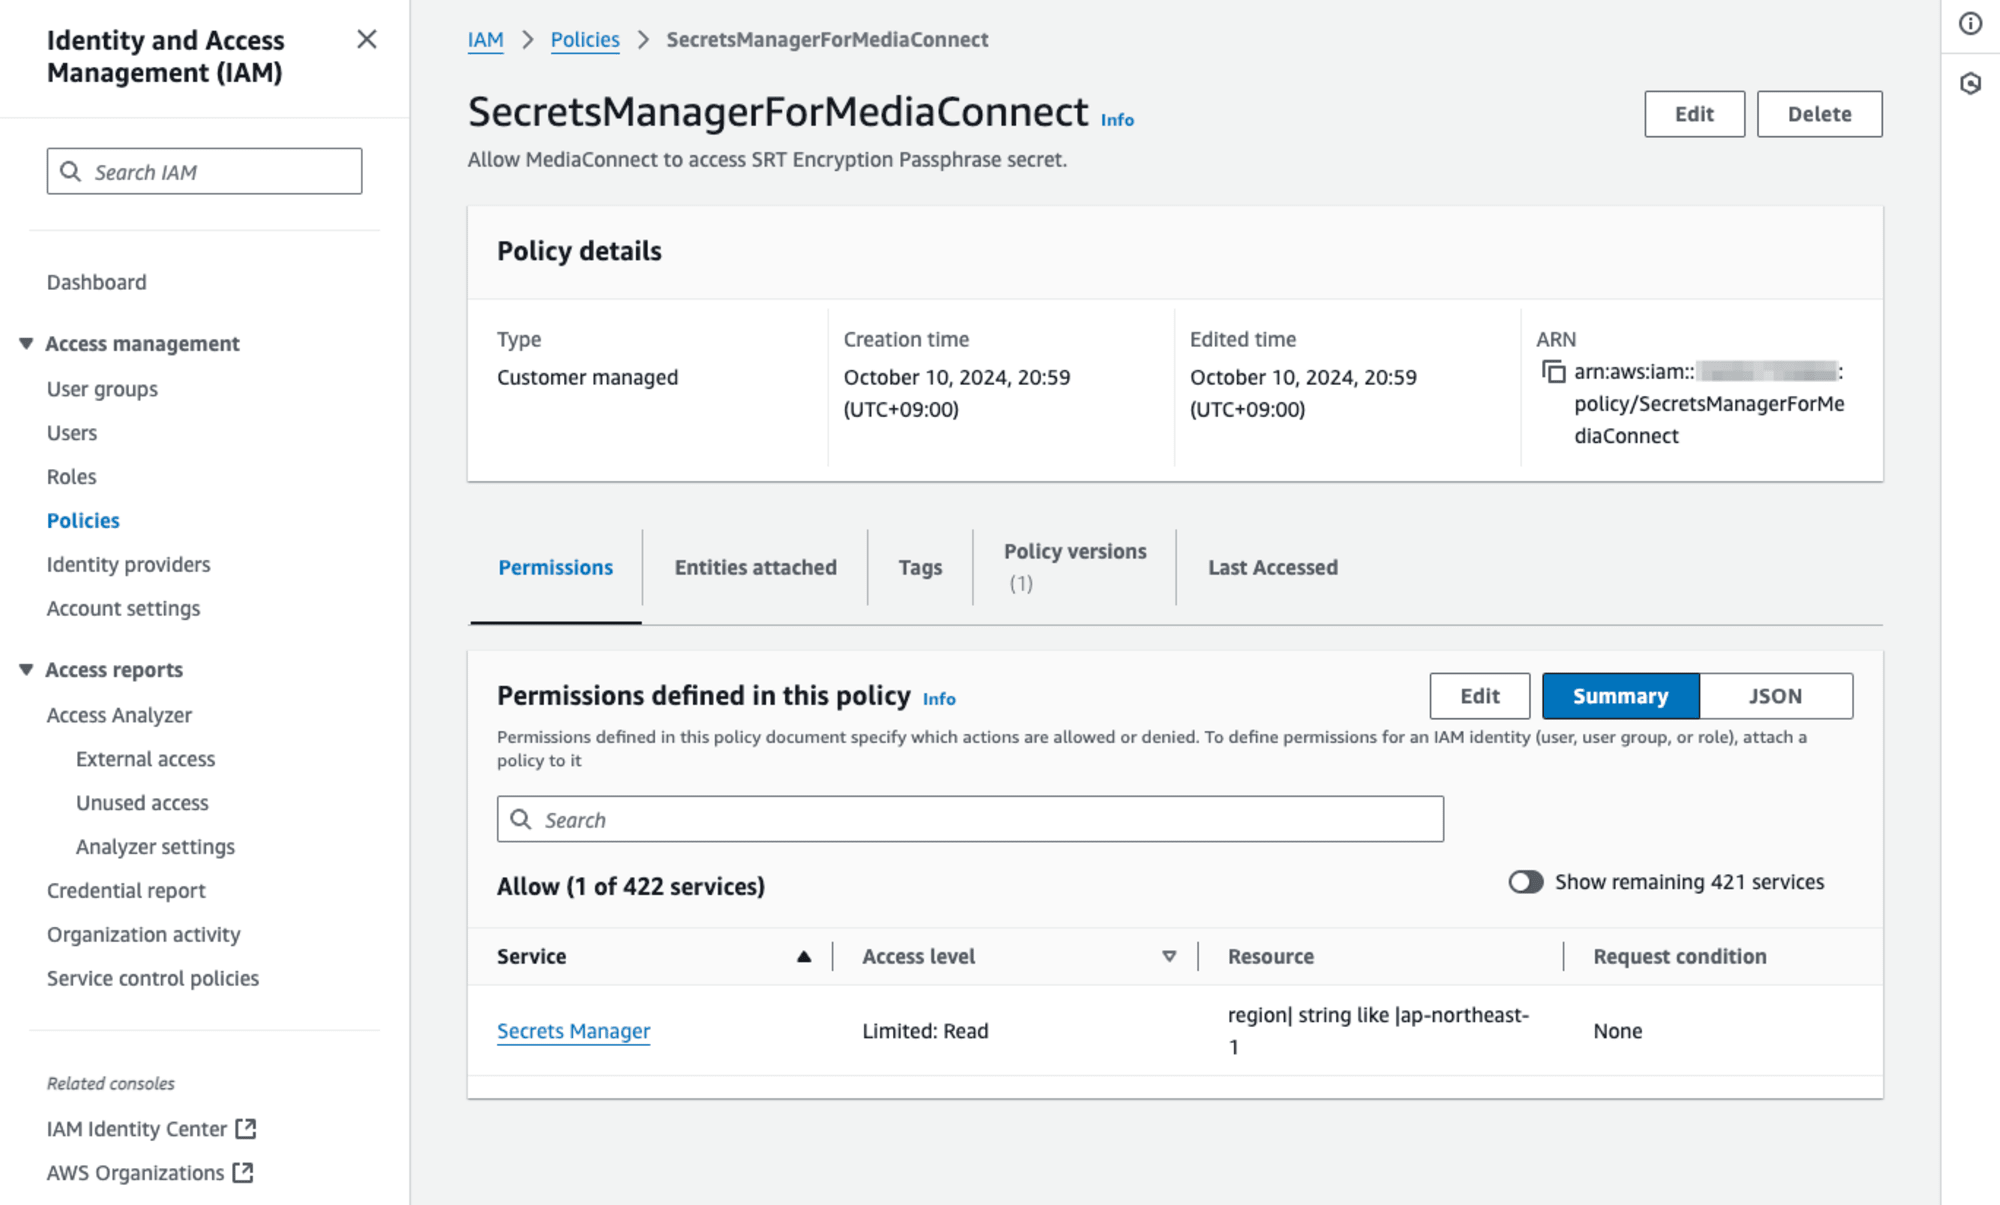Click the Access level column header
The width and height of the screenshot is (2000, 1205).
[x=918, y=956]
